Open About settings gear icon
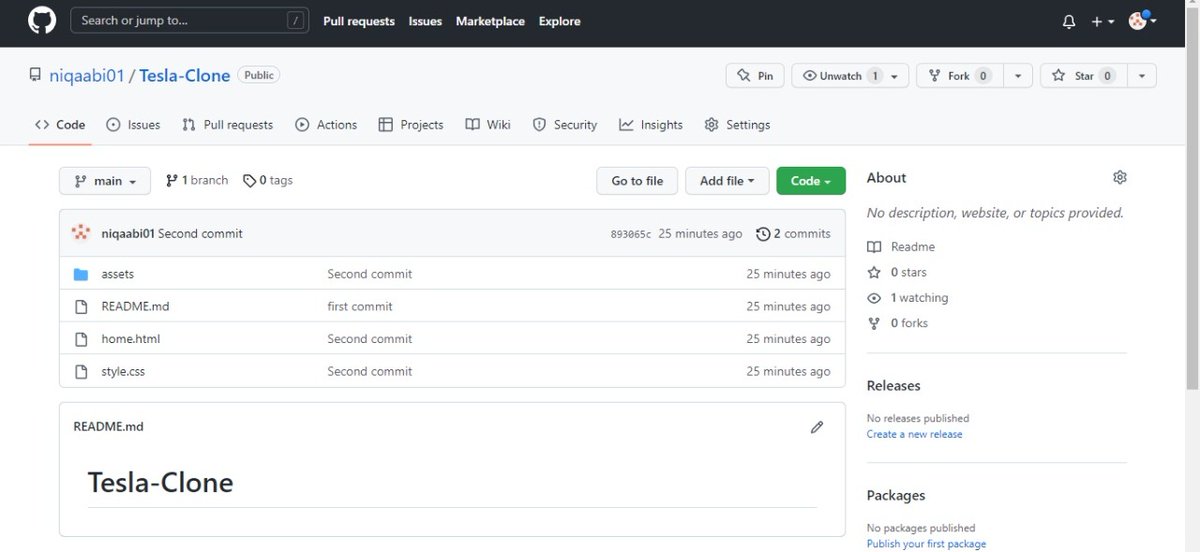 1120,177
